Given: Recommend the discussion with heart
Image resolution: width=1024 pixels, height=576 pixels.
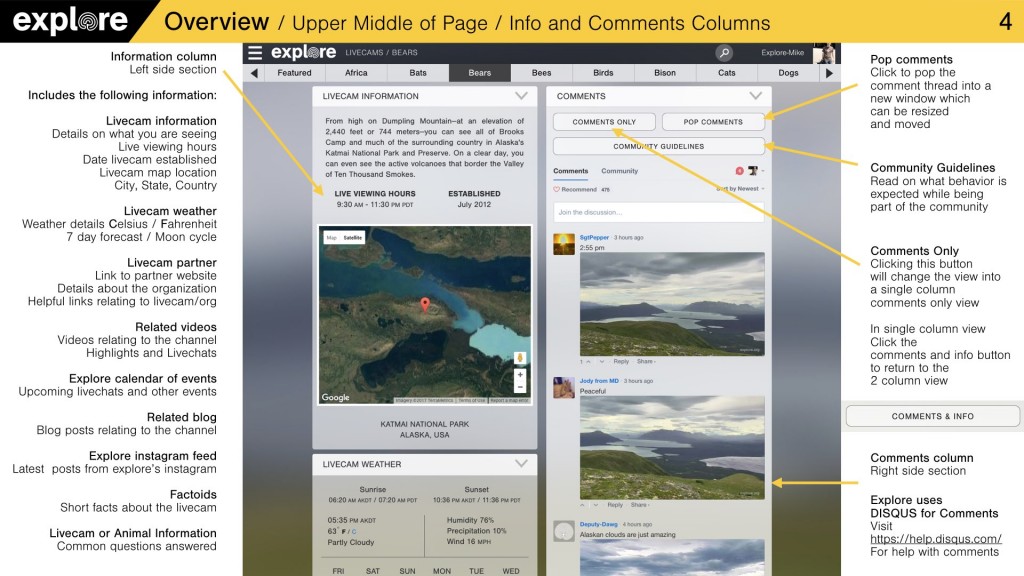Looking at the screenshot, I should coord(576,188).
